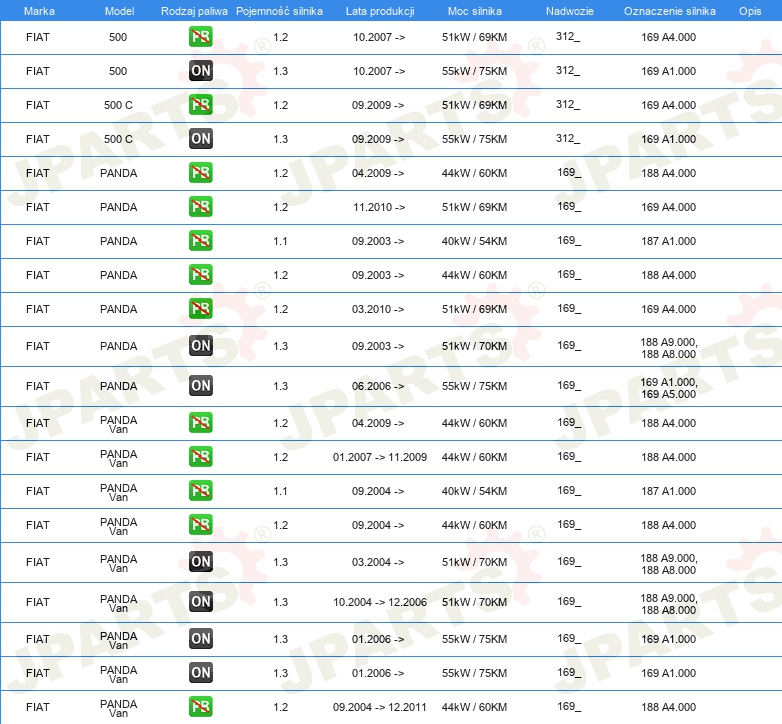Click the petrol icon for PANDA Van 04.2009
Screen dimensions: 782x724
click(x=200, y=422)
